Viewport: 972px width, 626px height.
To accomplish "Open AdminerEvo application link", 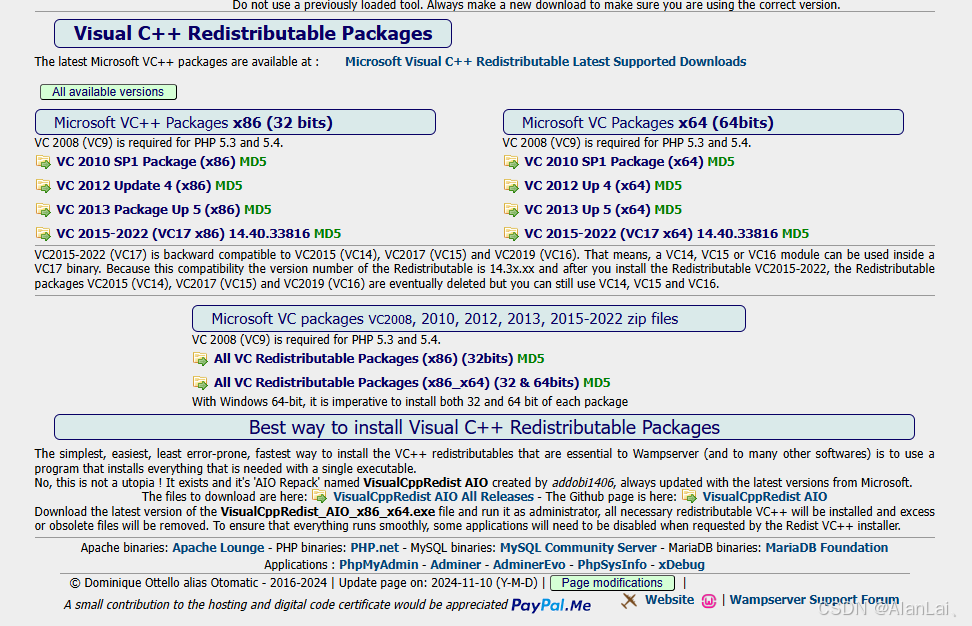I will (529, 565).
